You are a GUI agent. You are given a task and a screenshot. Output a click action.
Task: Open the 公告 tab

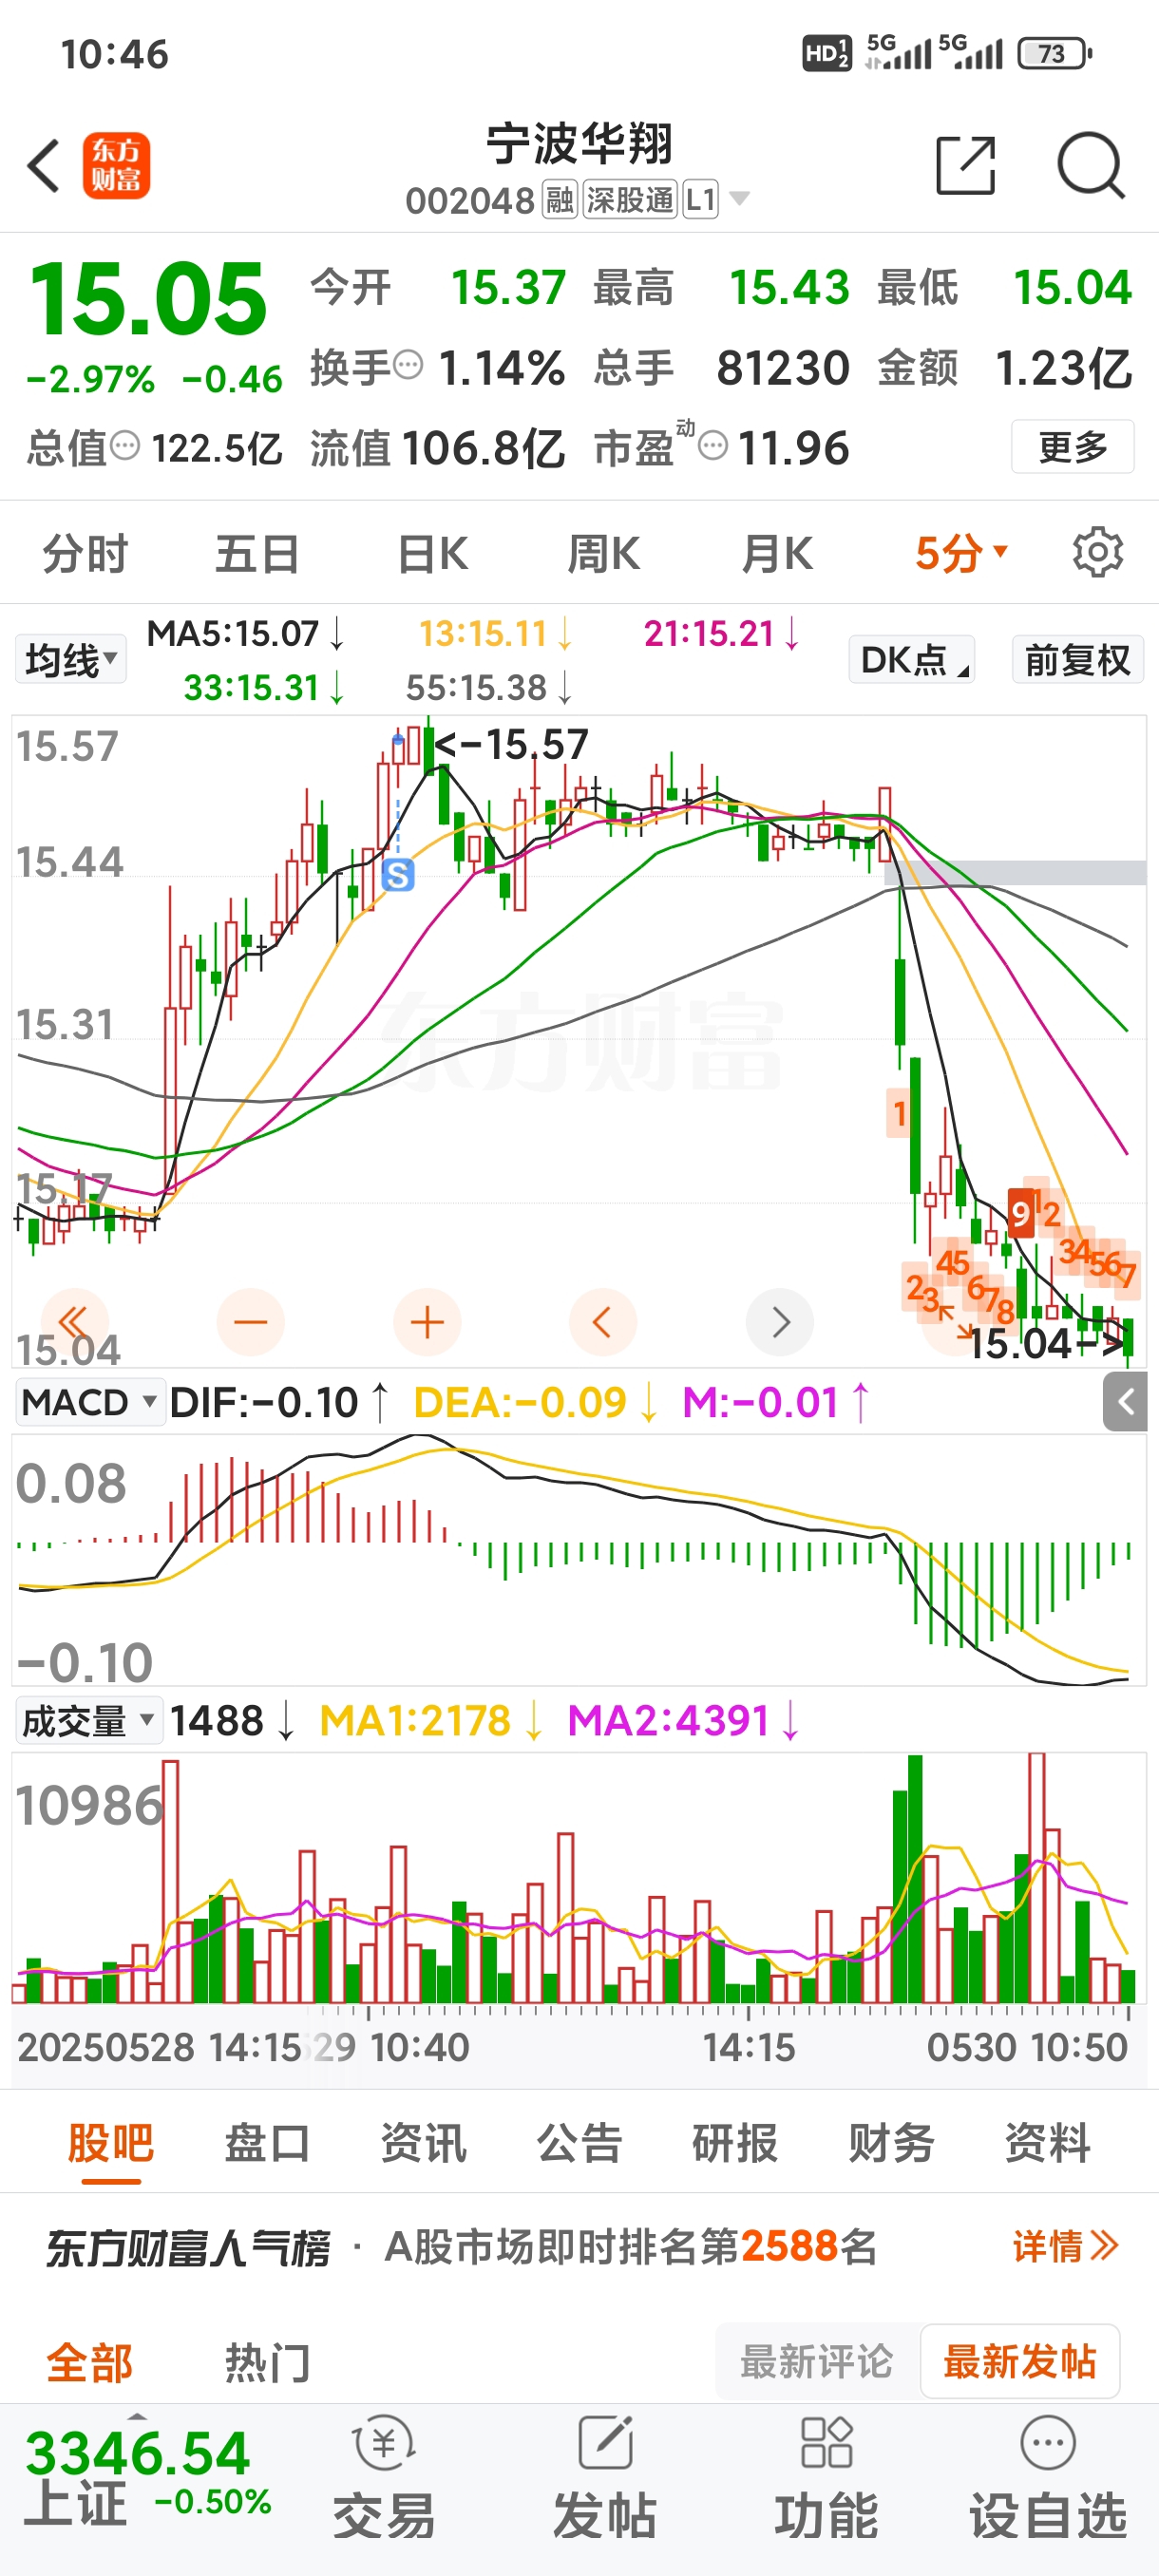pyautogui.click(x=579, y=2142)
